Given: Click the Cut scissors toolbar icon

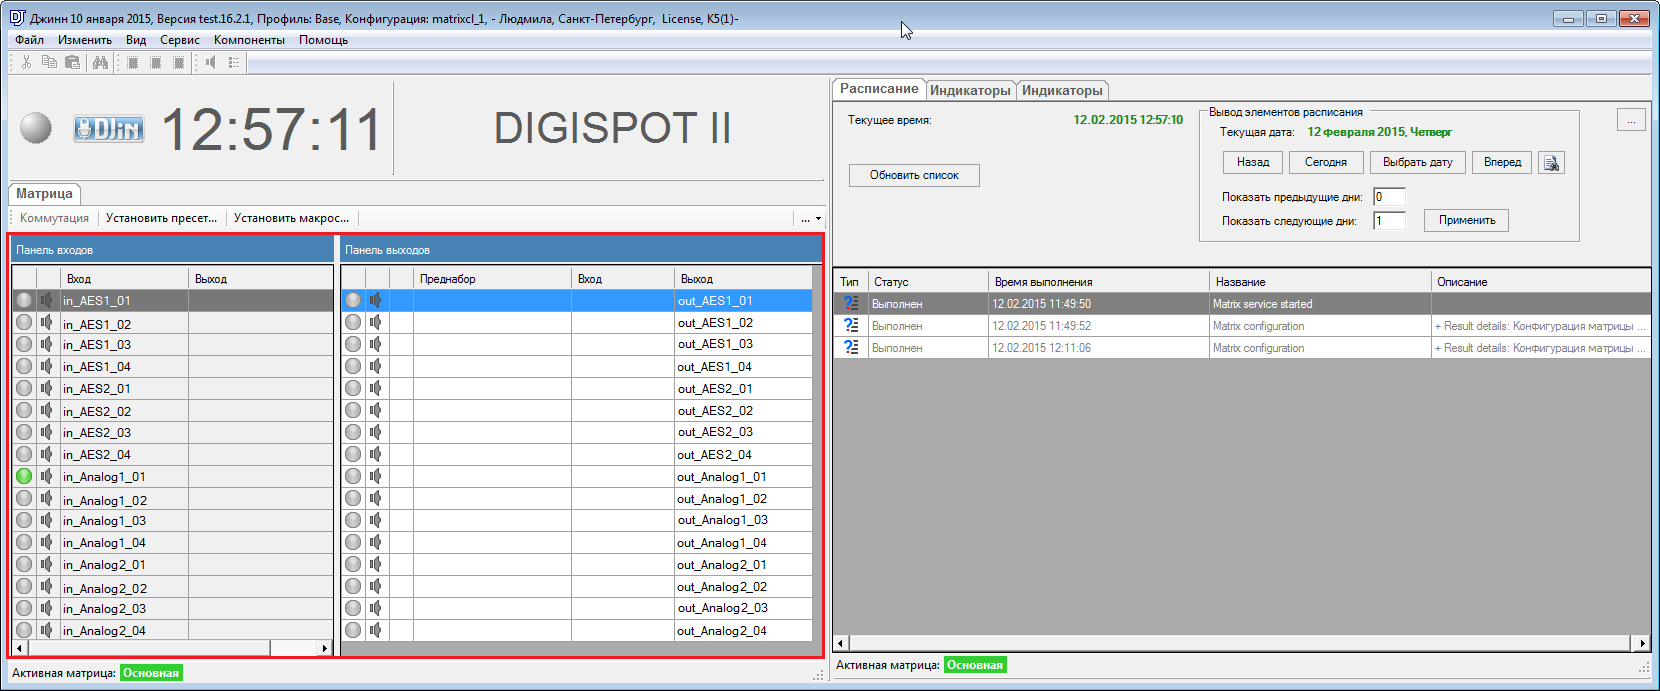Looking at the screenshot, I should pyautogui.click(x=26, y=62).
